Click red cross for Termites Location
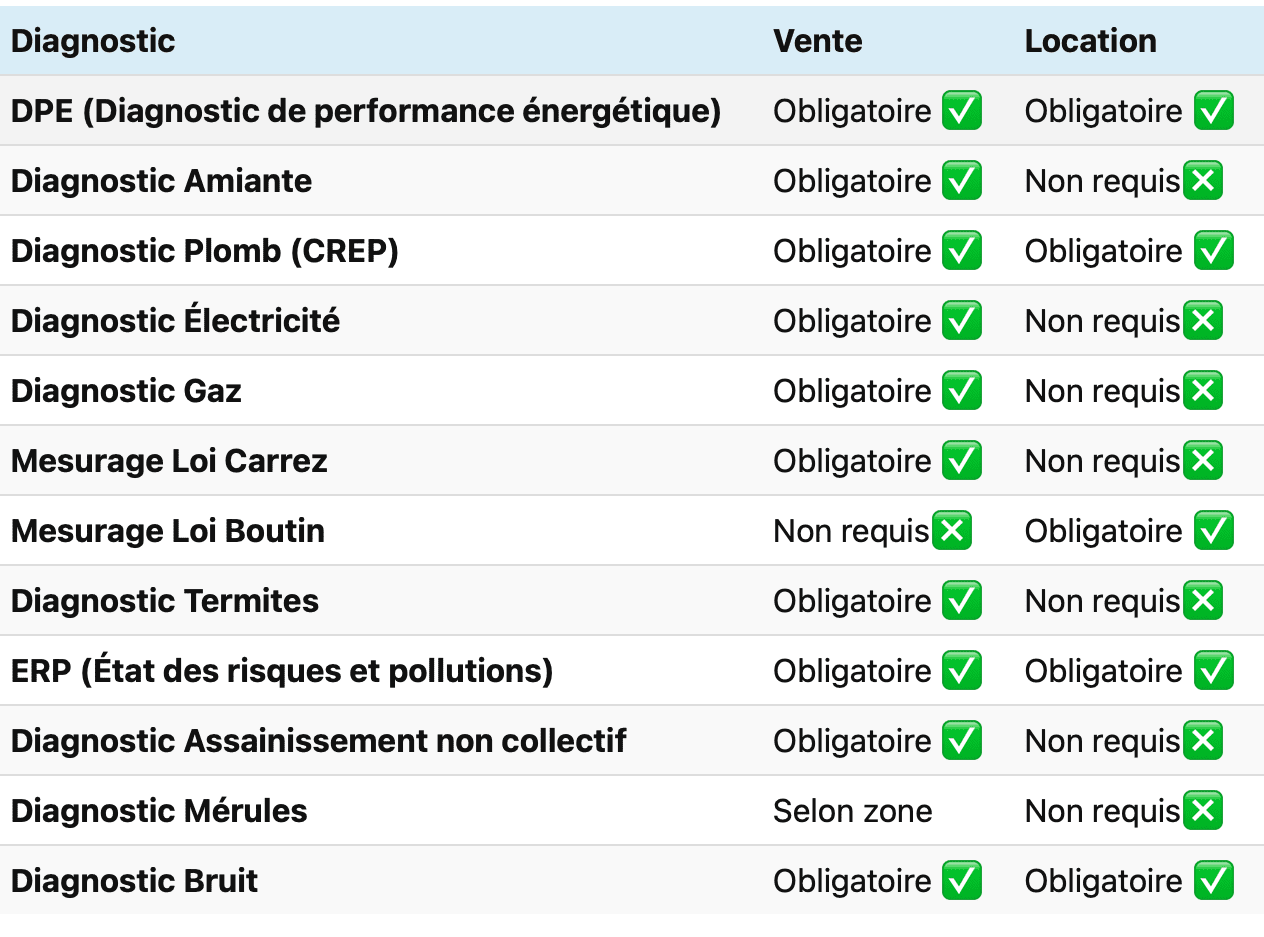This screenshot has height=937, width=1264. pos(1203,601)
